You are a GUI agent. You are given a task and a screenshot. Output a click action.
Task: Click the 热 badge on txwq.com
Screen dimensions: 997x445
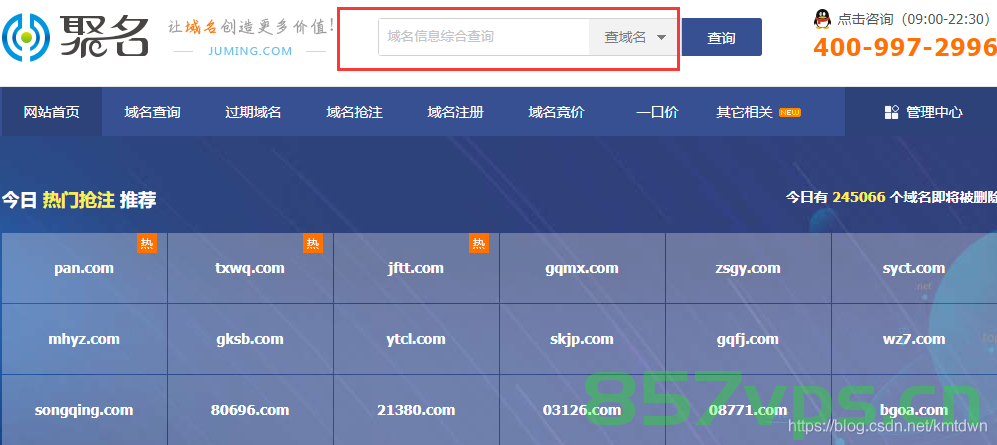(x=313, y=243)
